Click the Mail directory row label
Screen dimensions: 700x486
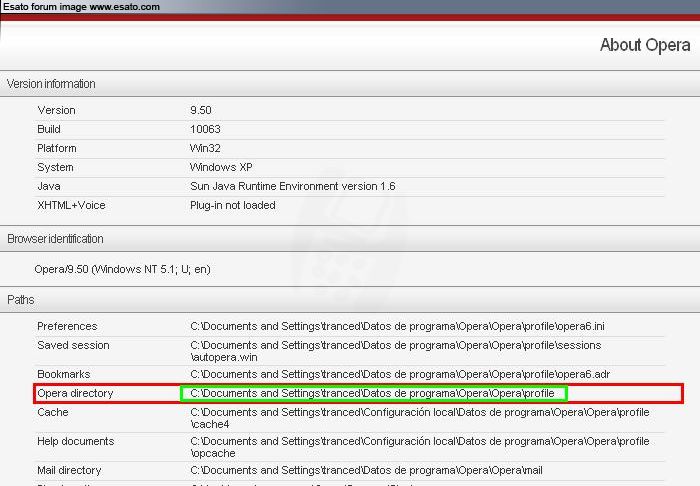coord(69,470)
